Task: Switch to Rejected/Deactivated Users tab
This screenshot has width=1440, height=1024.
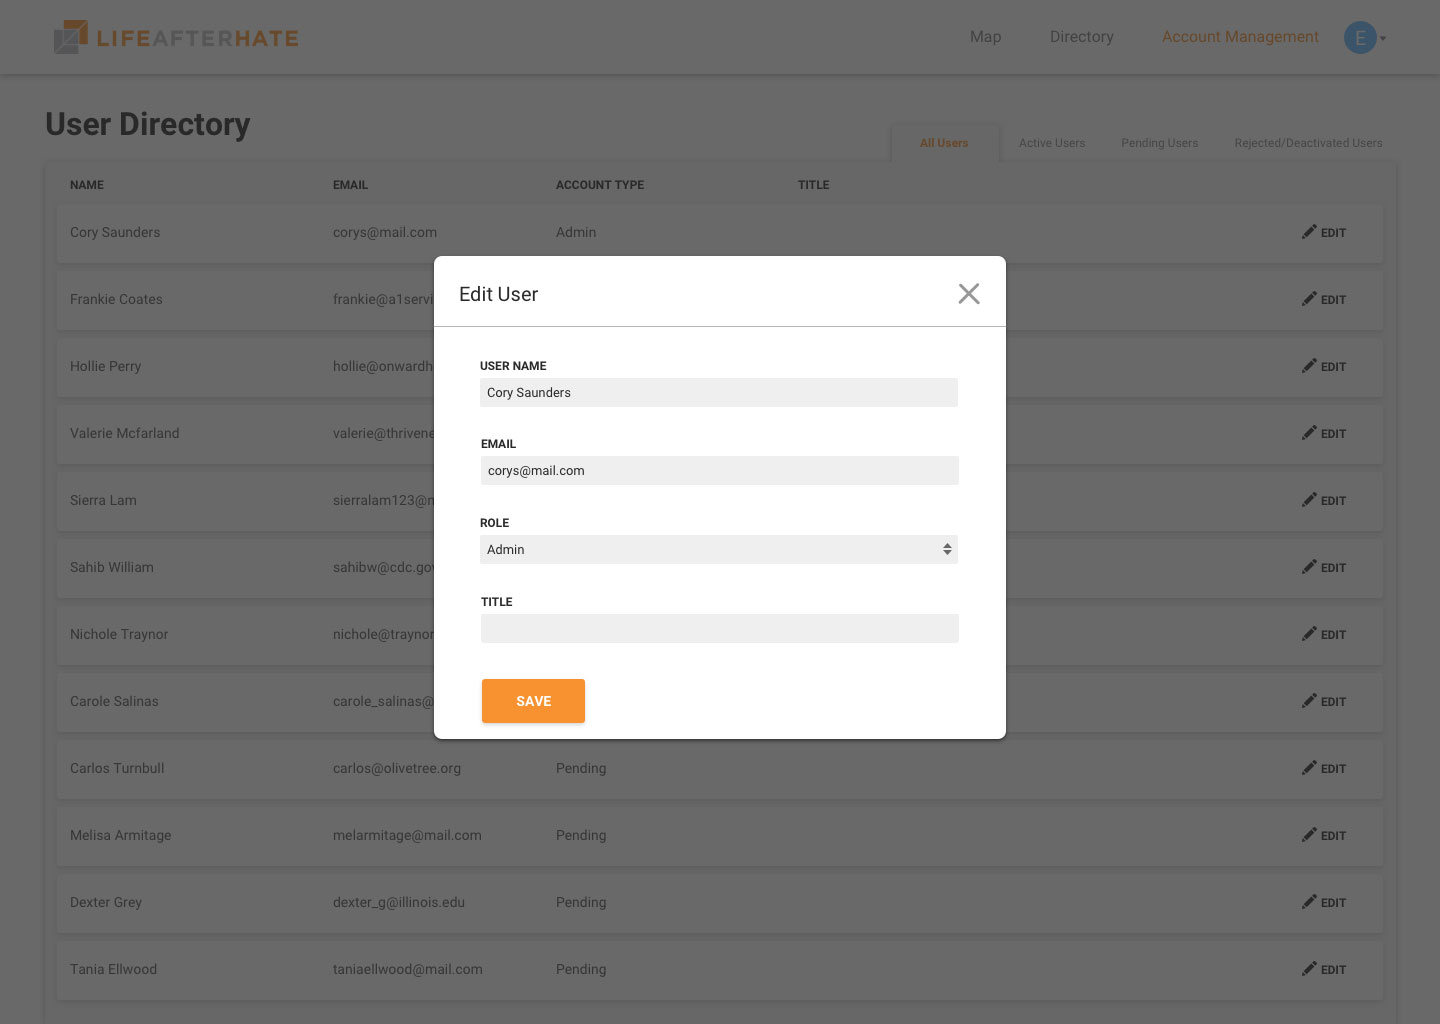Action: click(x=1308, y=143)
